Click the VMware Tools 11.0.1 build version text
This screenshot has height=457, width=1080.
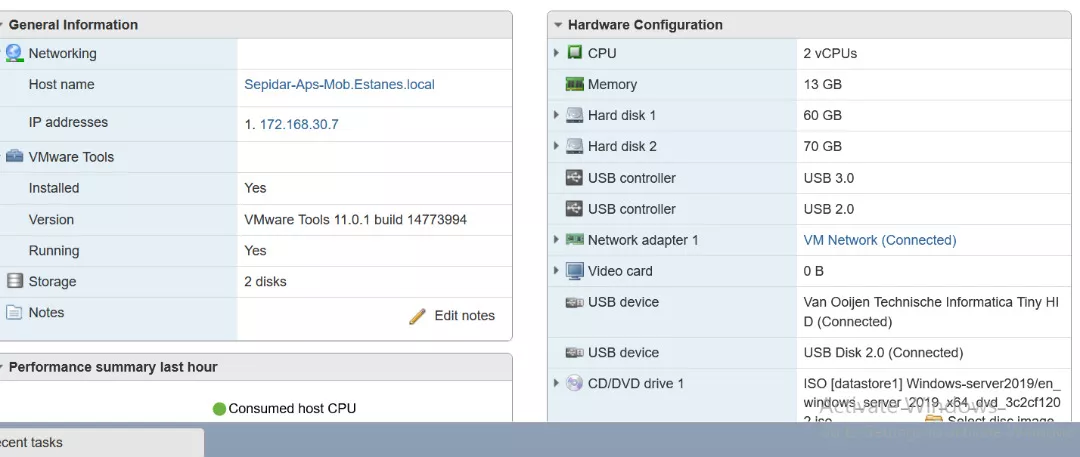point(355,219)
